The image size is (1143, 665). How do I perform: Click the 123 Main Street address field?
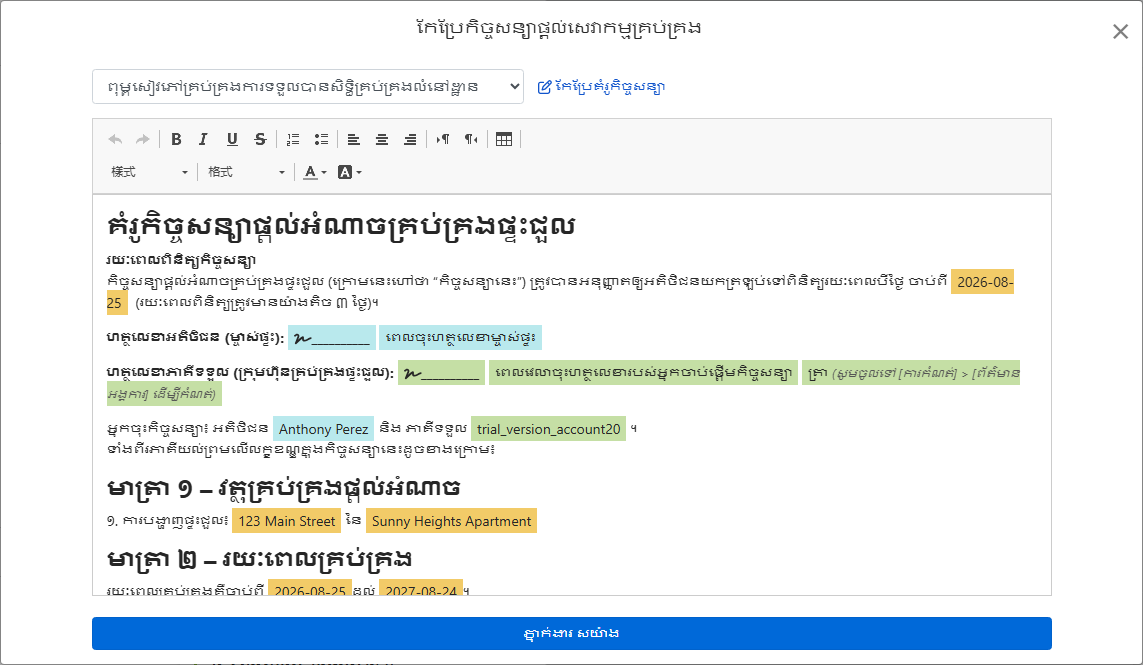[x=286, y=521]
